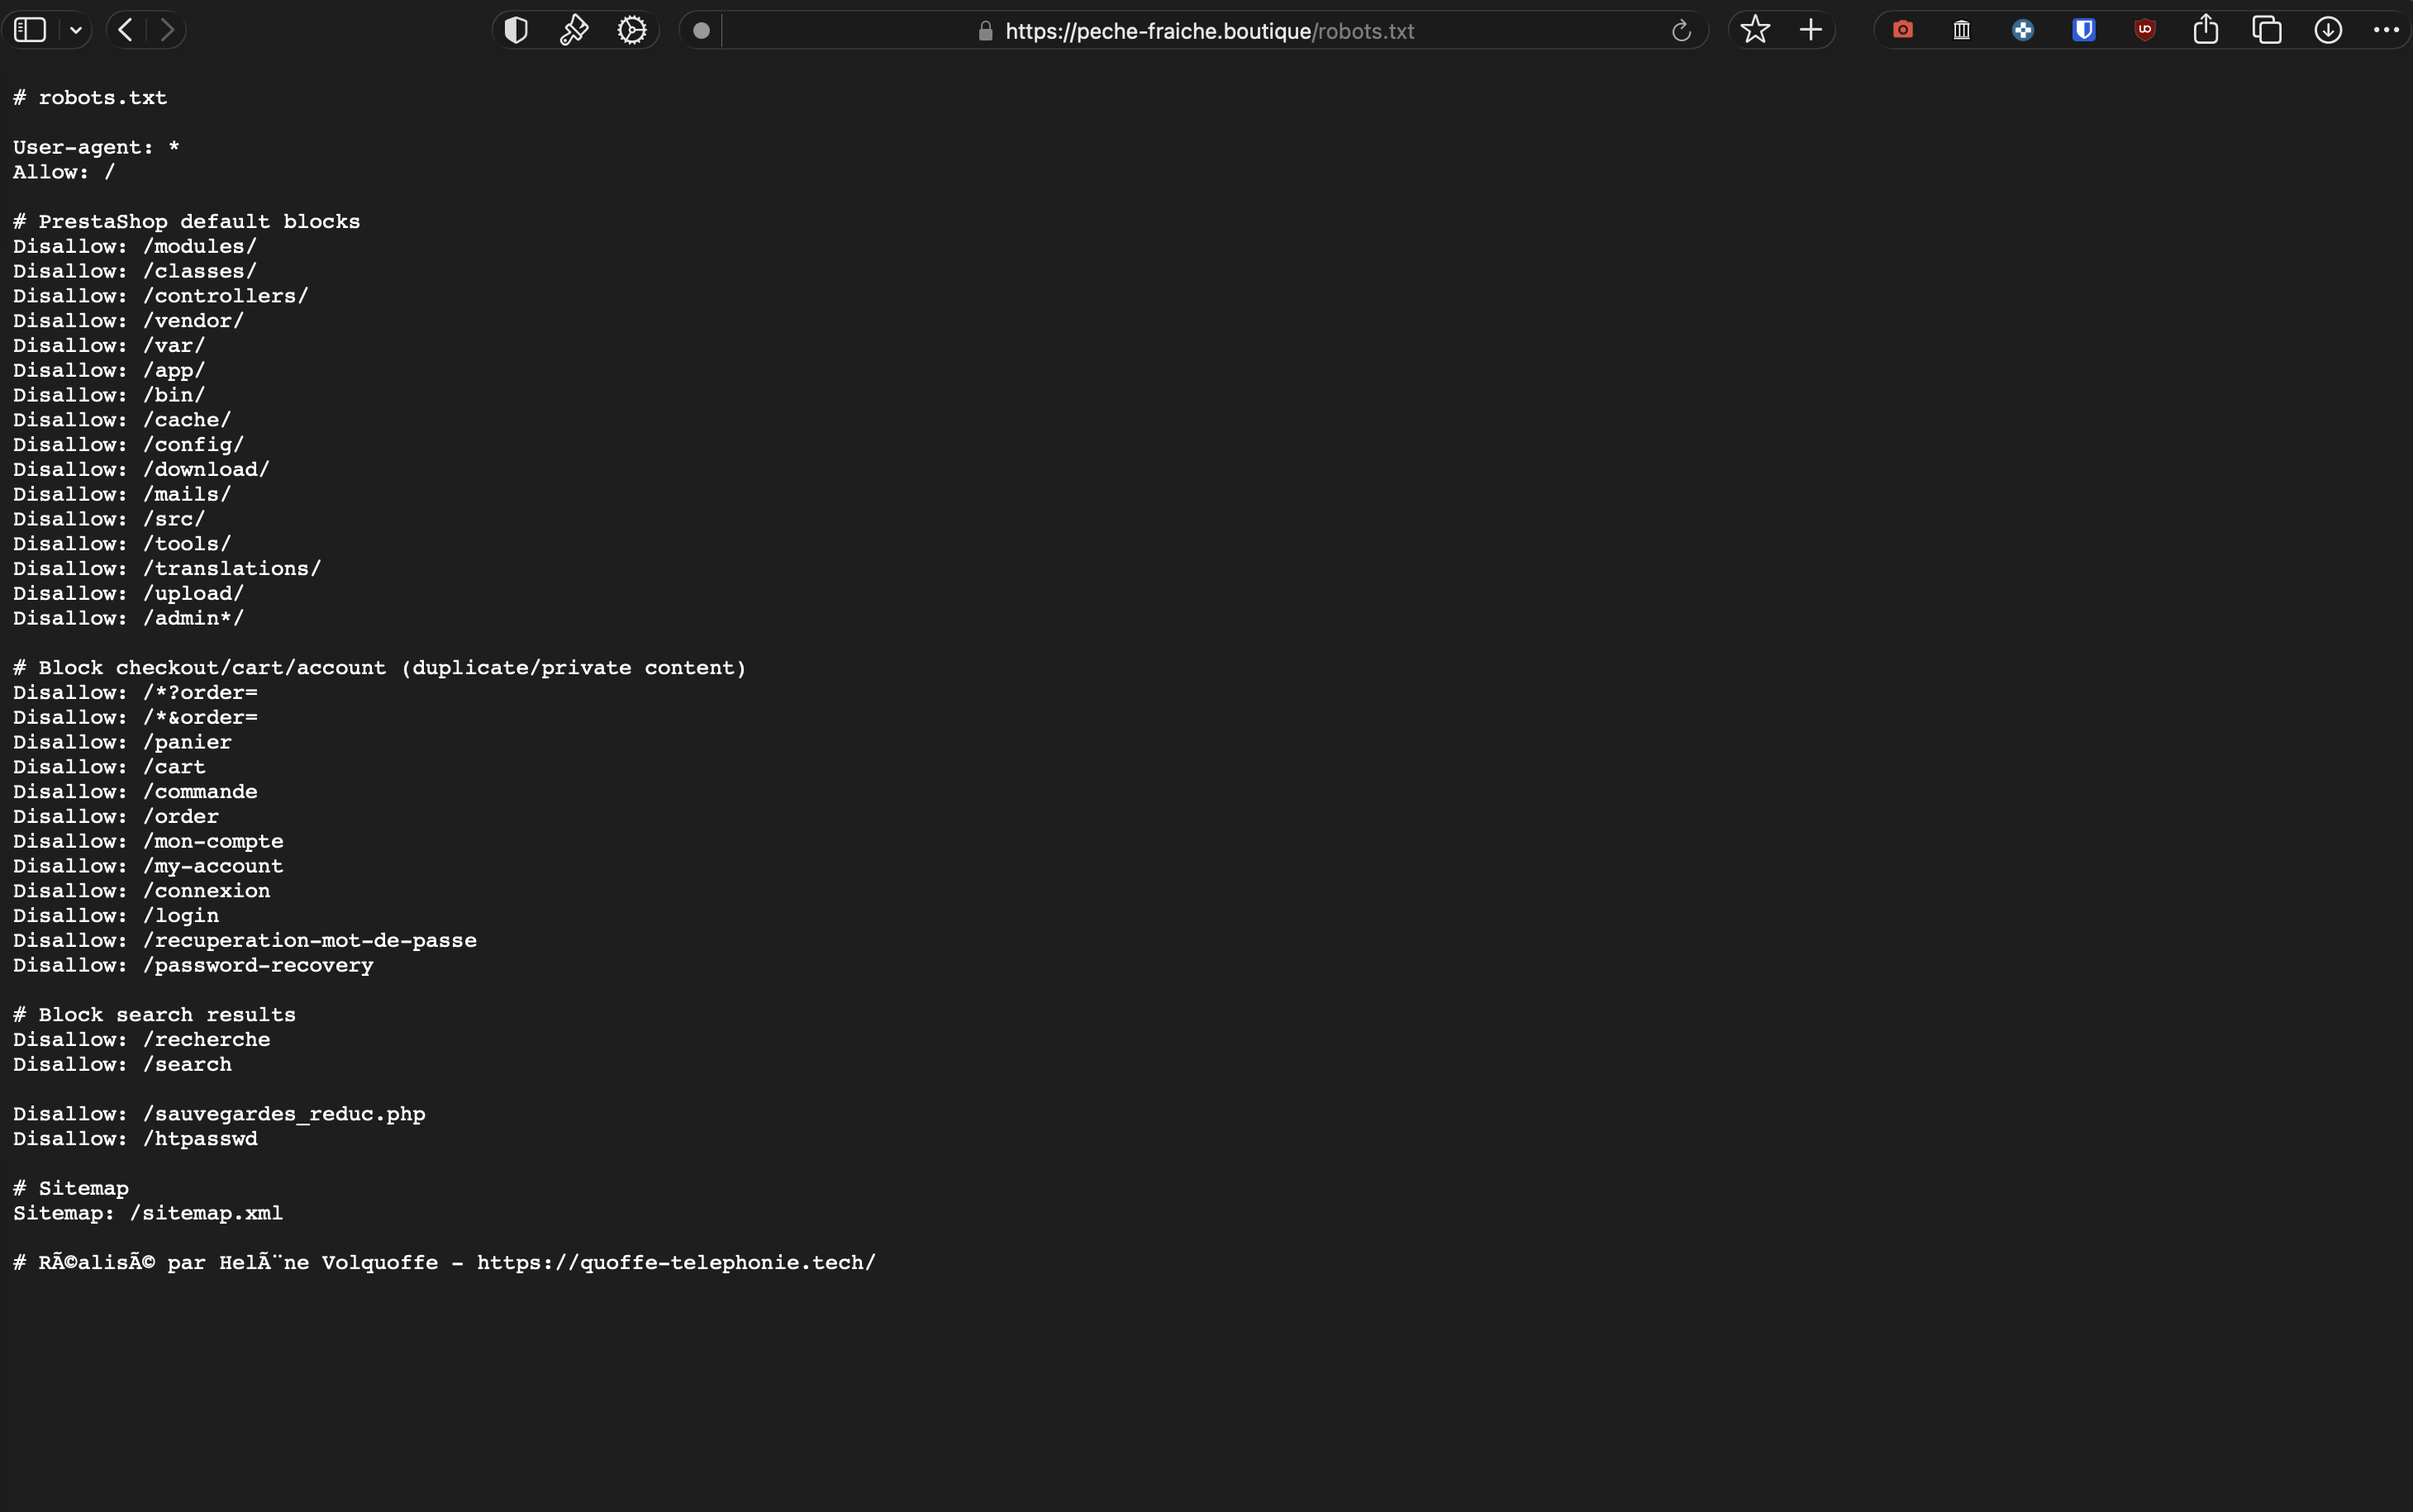Toggle the sidebar panel button

(x=30, y=30)
